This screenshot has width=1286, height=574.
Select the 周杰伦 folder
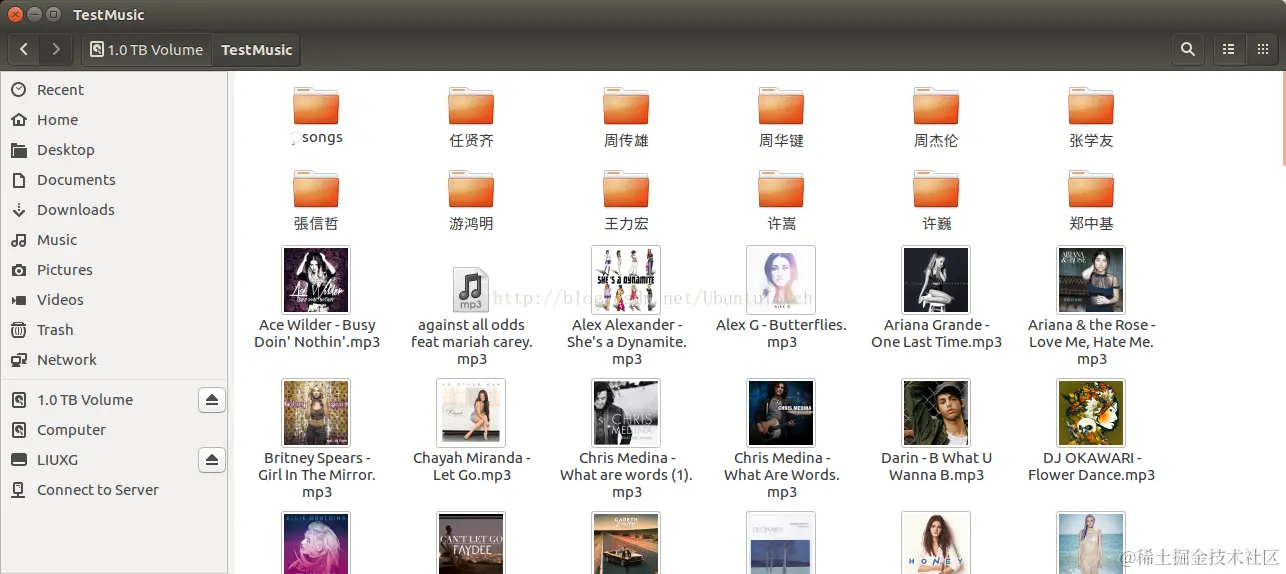936,117
